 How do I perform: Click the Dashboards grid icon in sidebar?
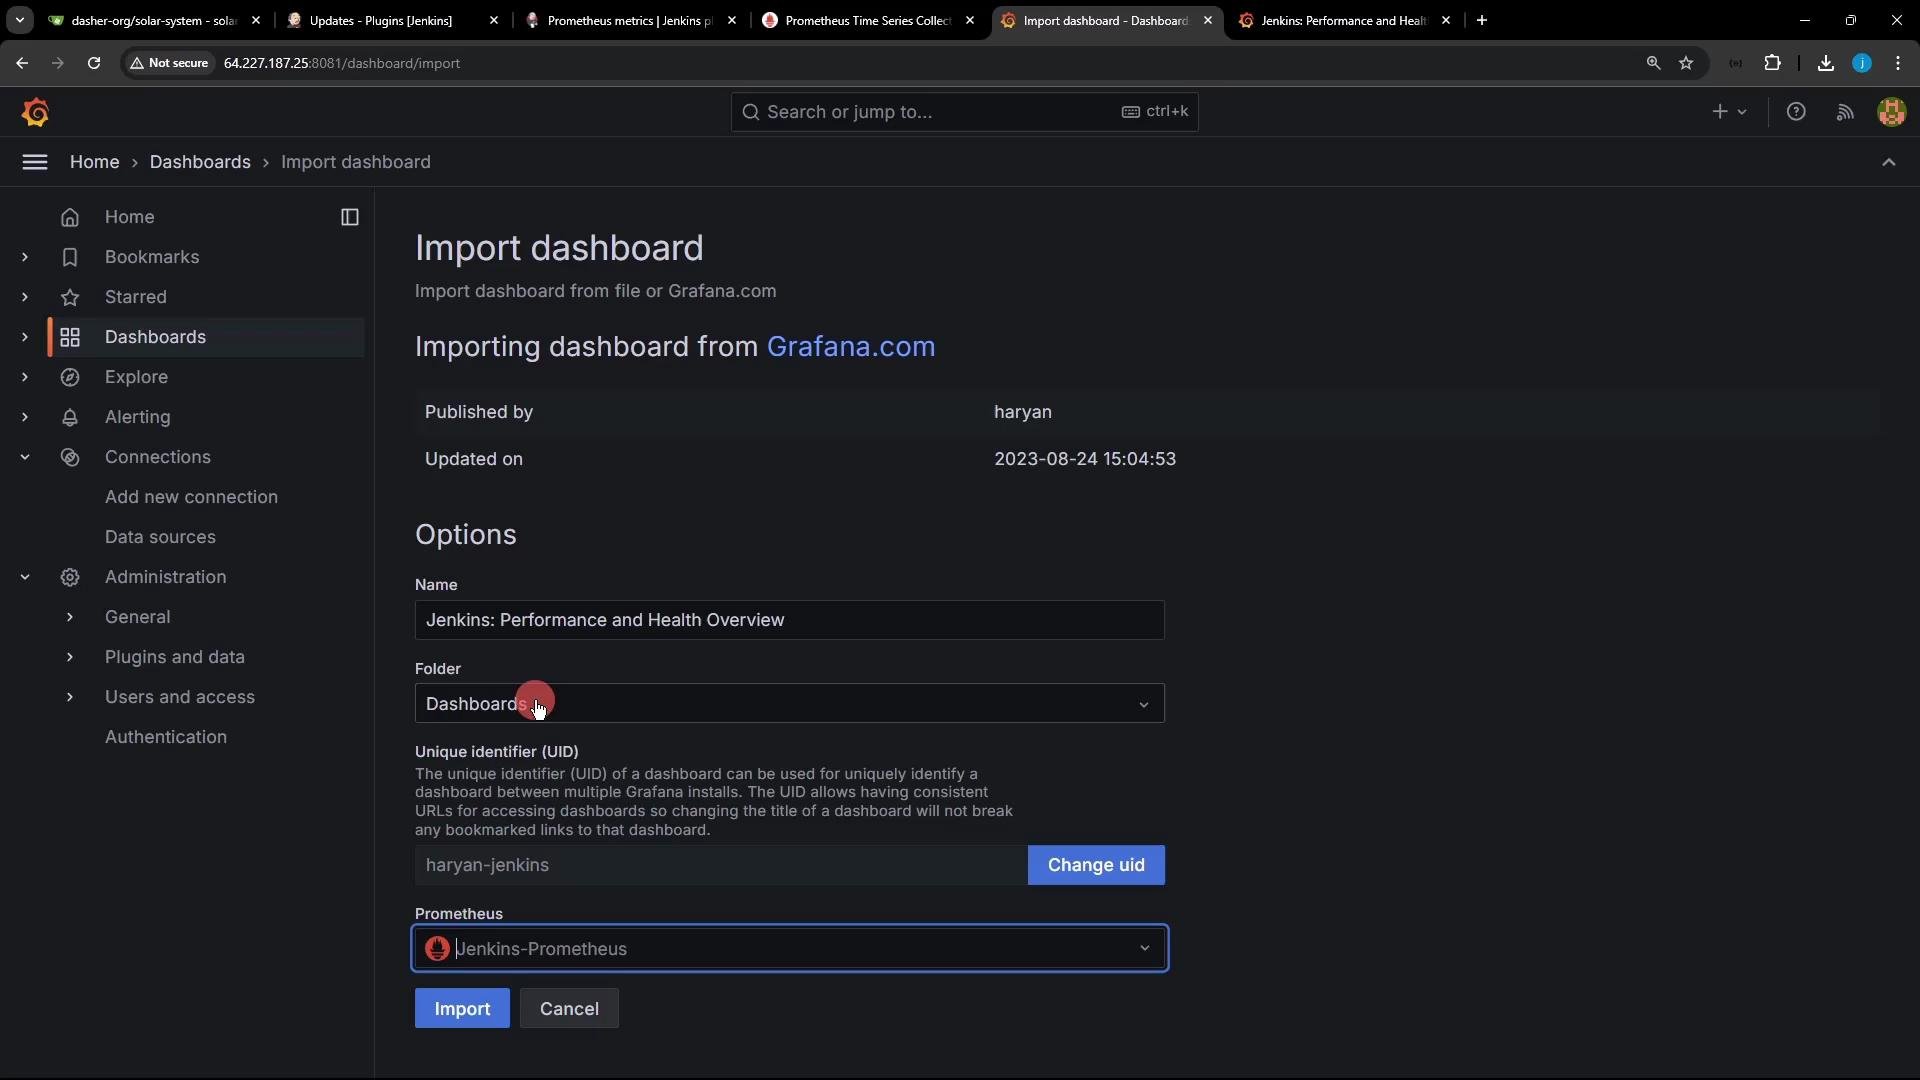(70, 337)
